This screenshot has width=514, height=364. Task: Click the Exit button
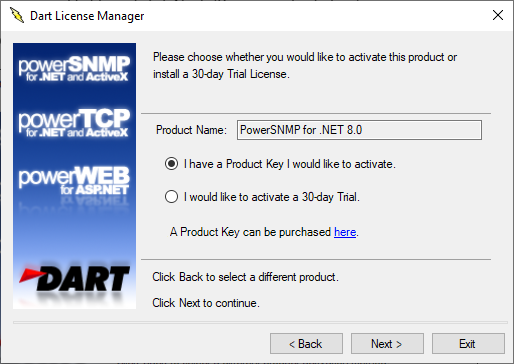[x=468, y=344]
